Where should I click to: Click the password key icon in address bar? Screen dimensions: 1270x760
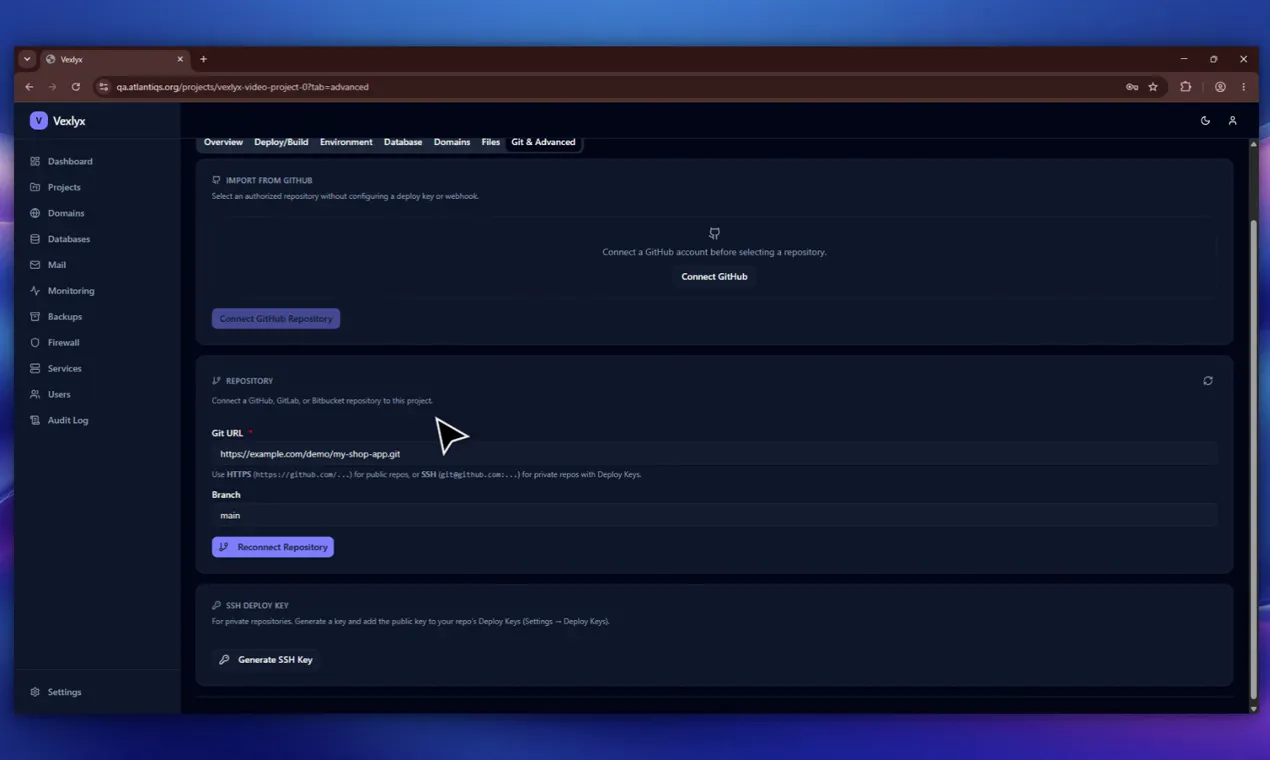tap(1132, 87)
